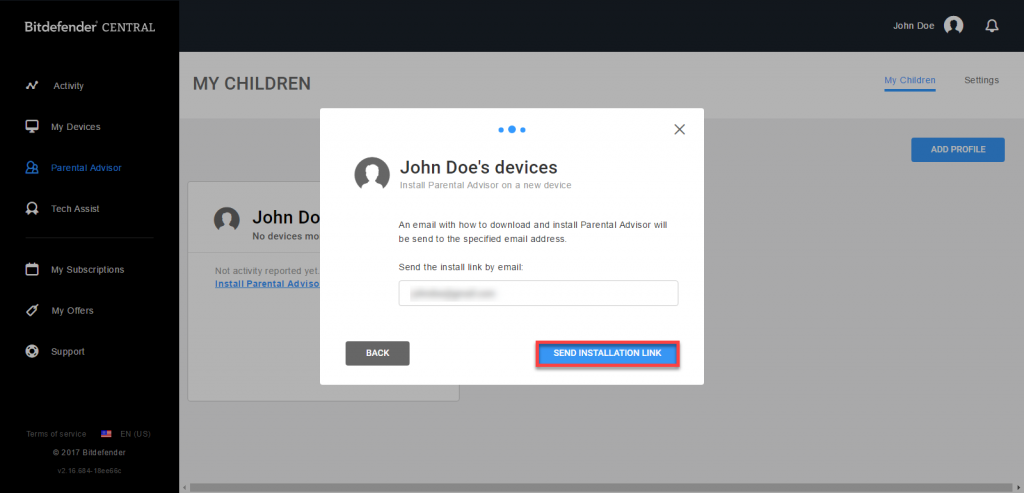The image size is (1024, 493).
Task: Click the version number text in sidebar
Action: click(x=89, y=470)
